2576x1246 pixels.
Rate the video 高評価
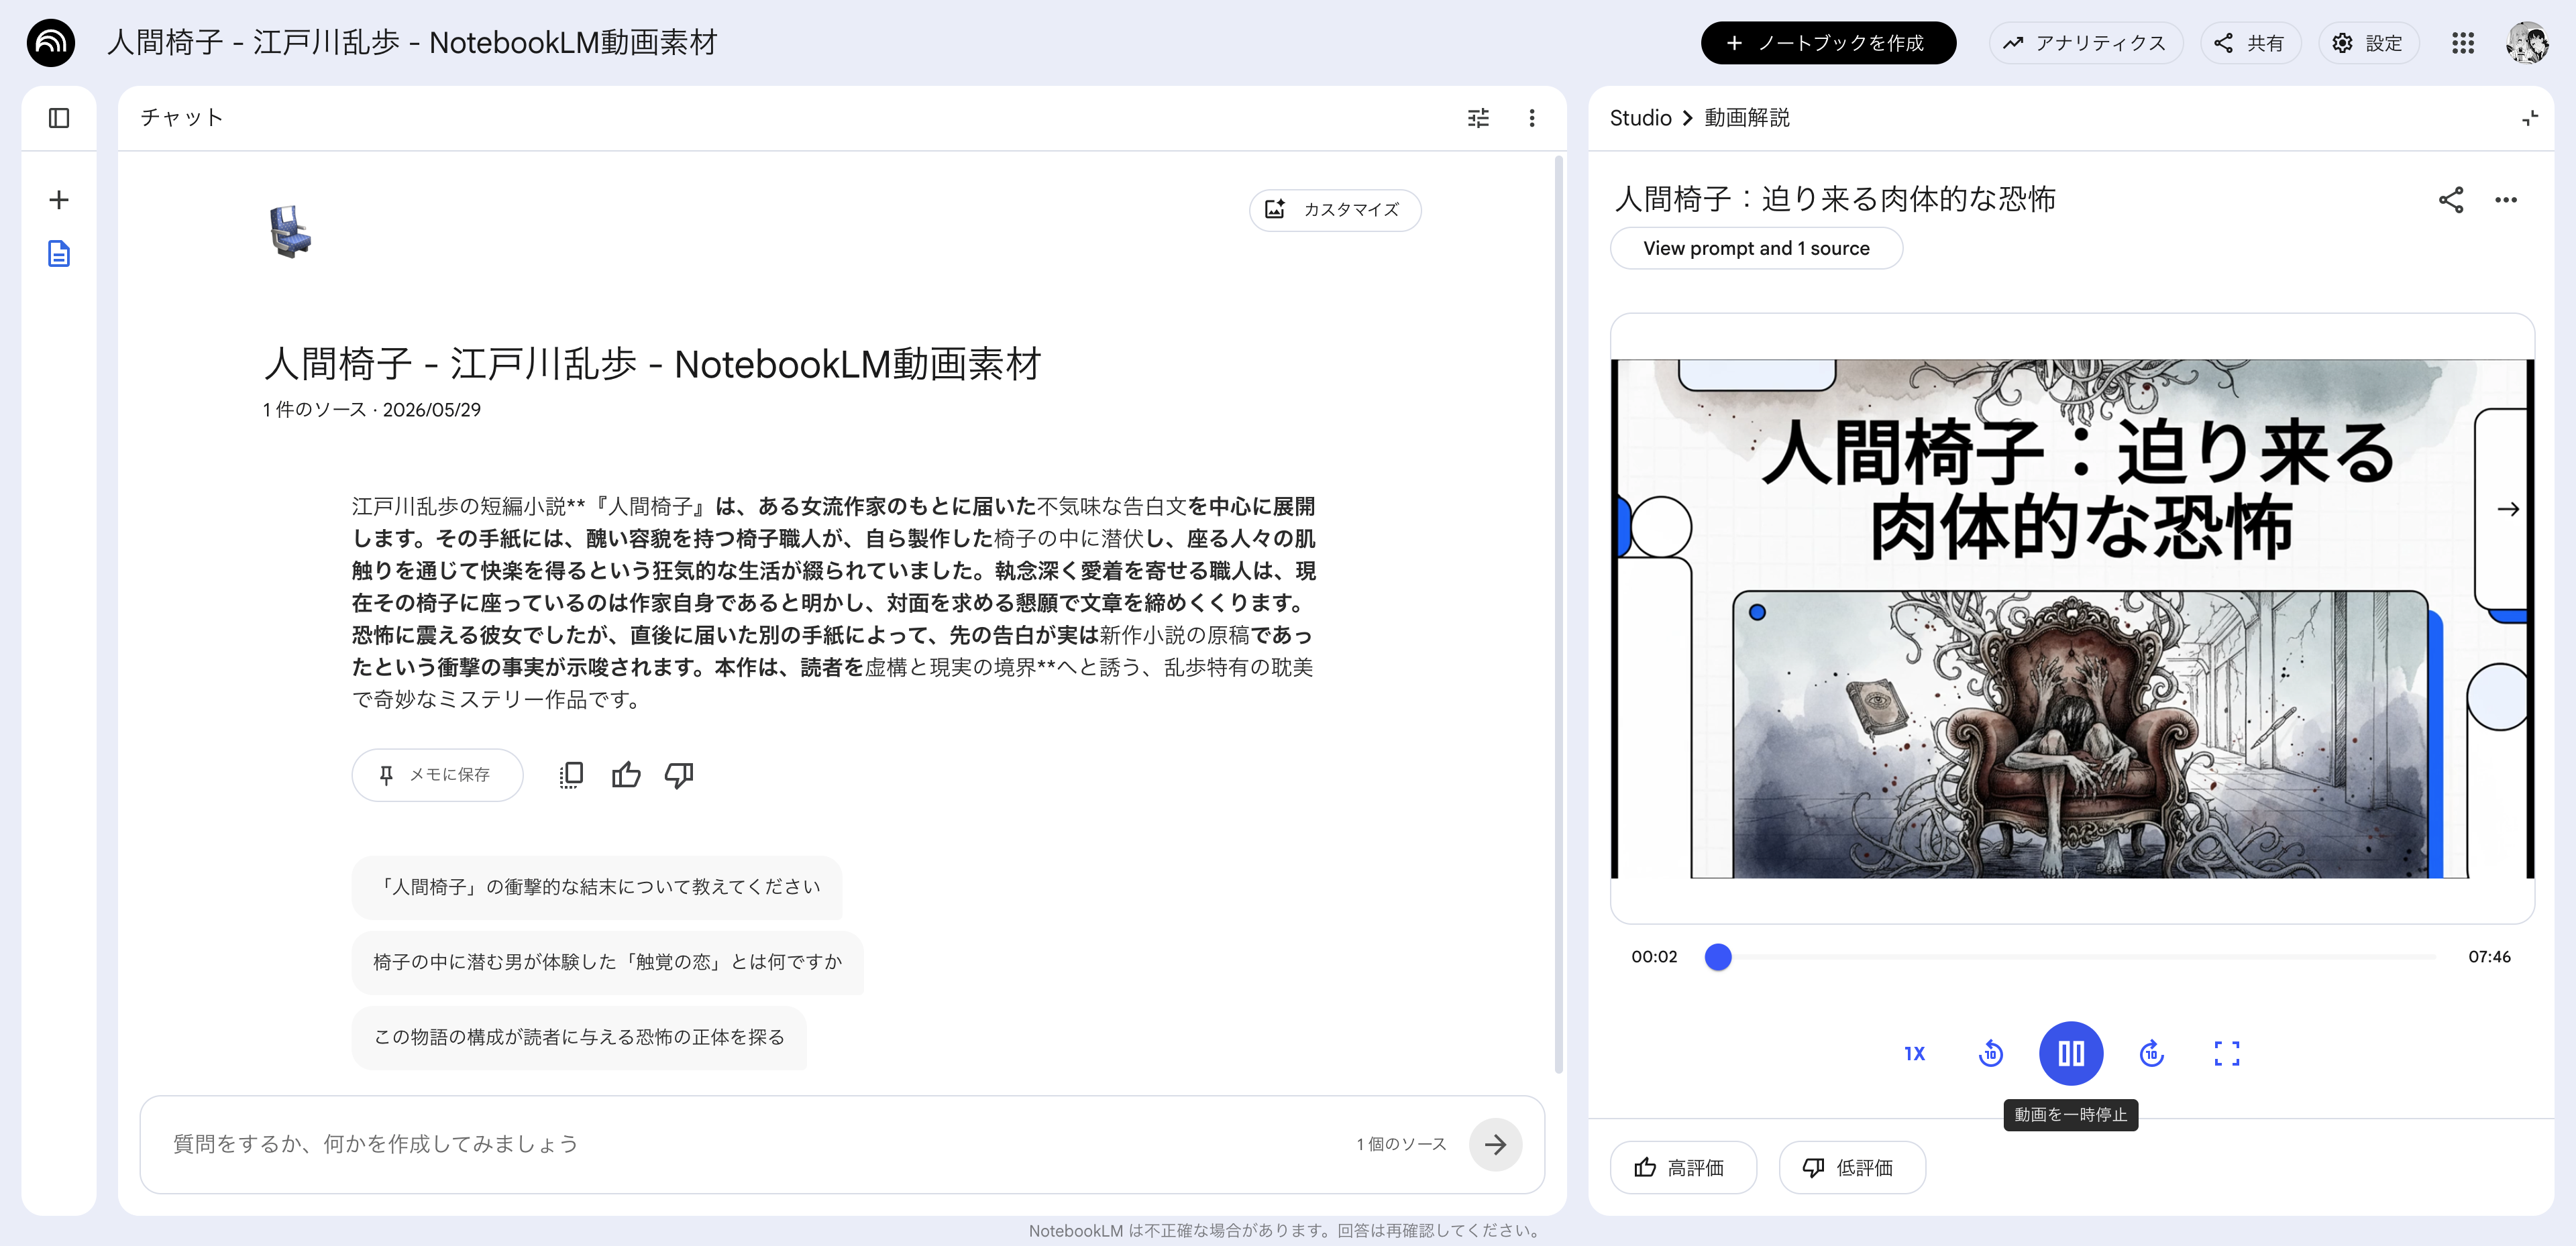pyautogui.click(x=1683, y=1167)
